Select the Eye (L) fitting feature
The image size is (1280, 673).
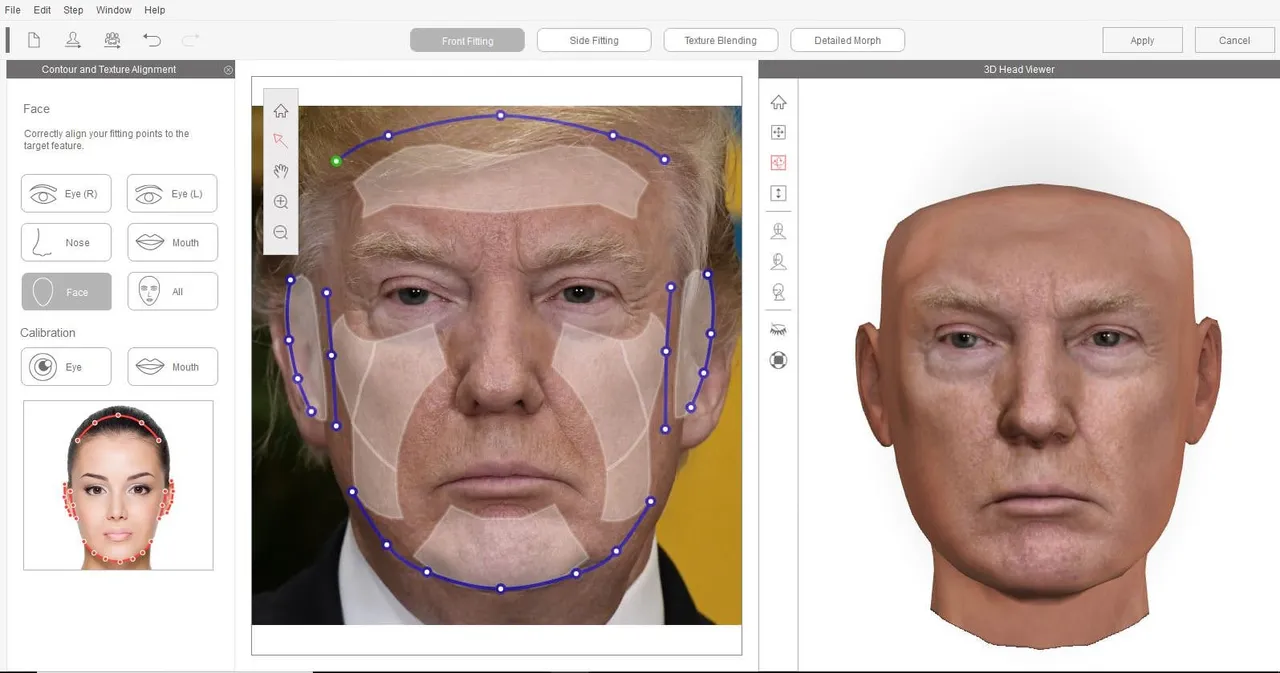point(172,193)
